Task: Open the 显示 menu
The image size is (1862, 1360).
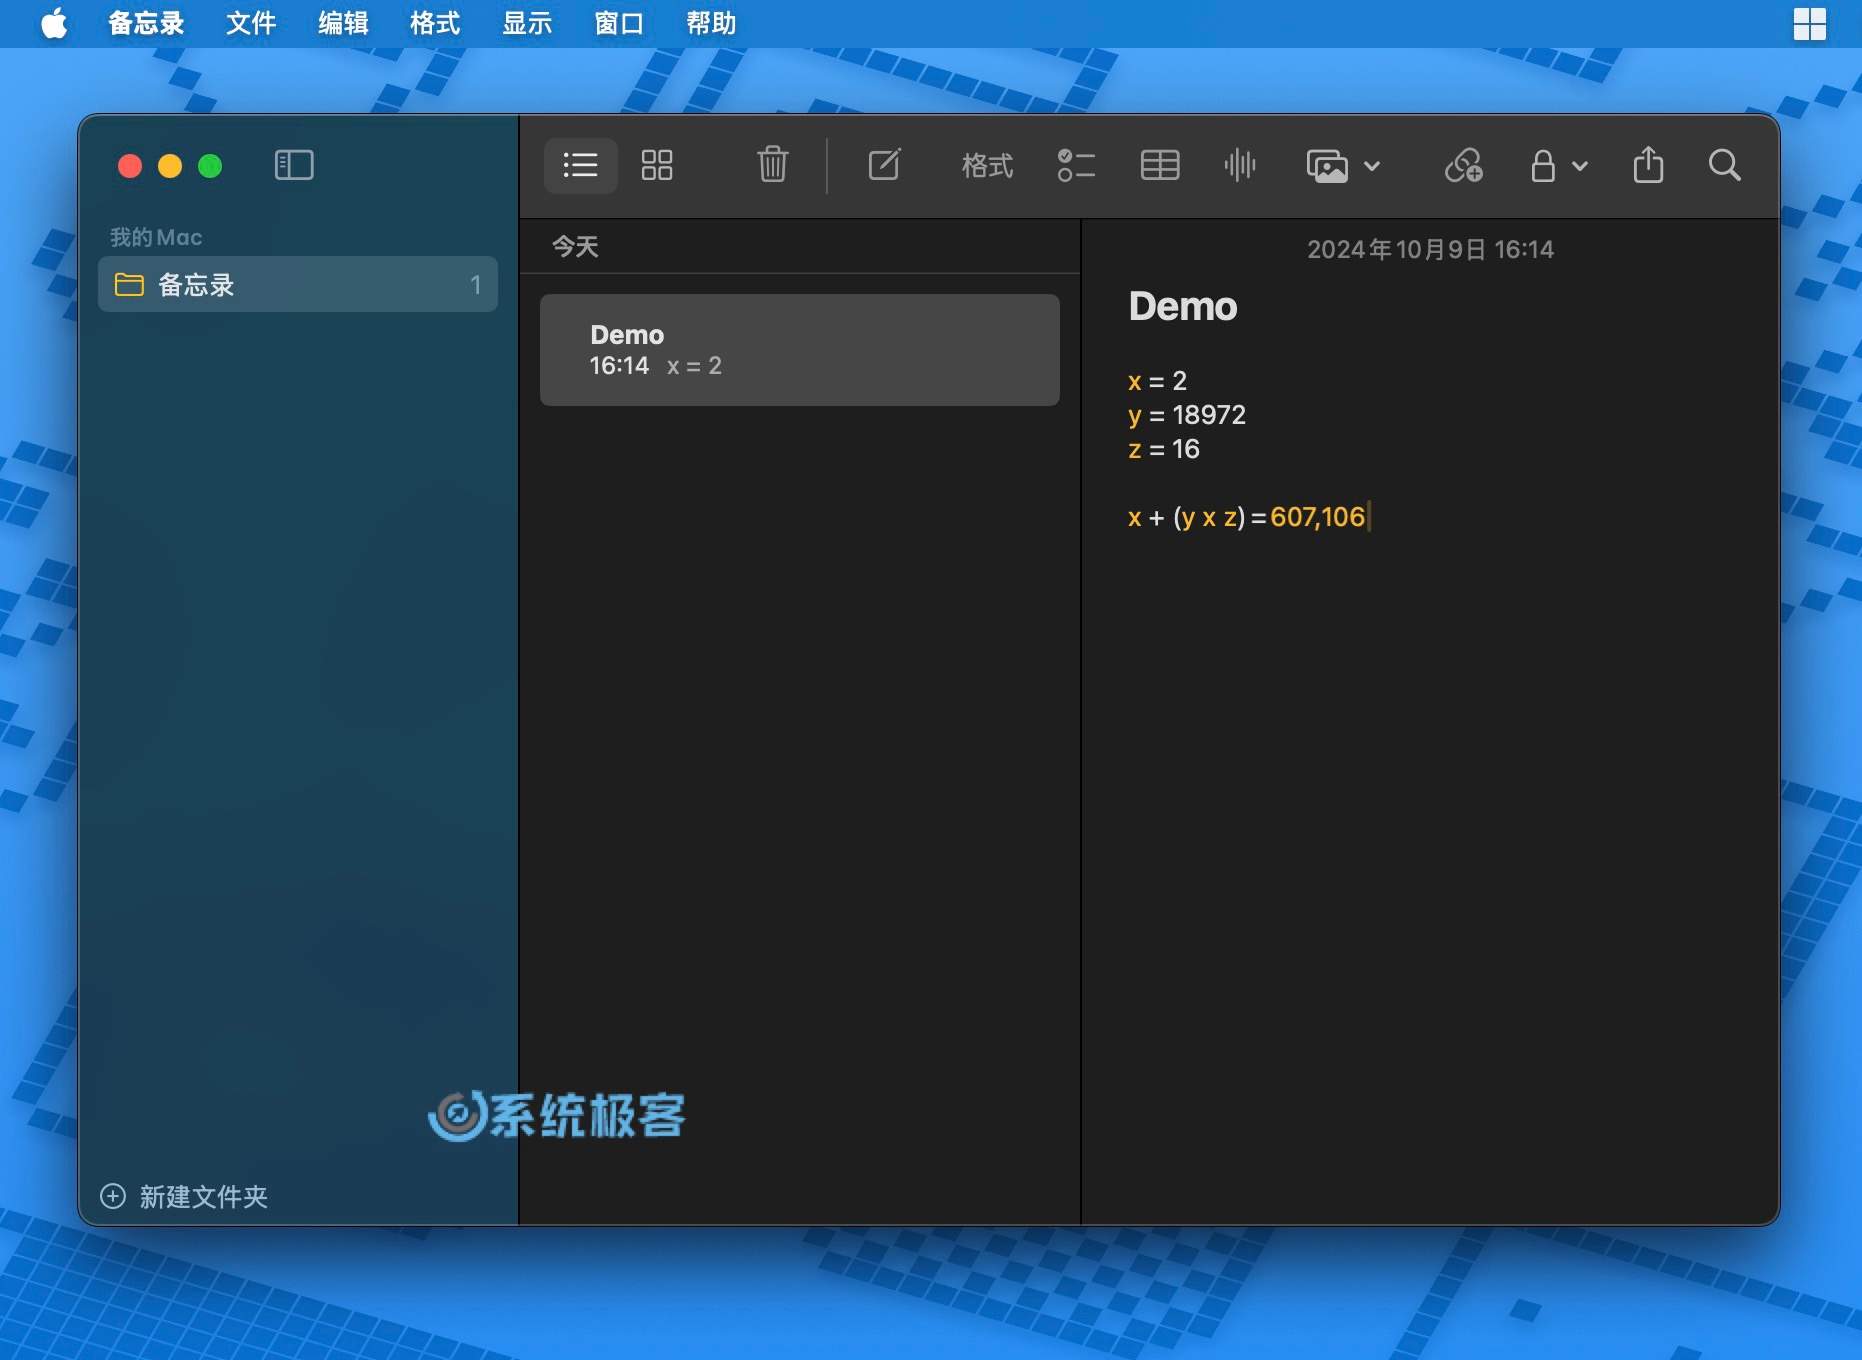Action: (x=527, y=23)
